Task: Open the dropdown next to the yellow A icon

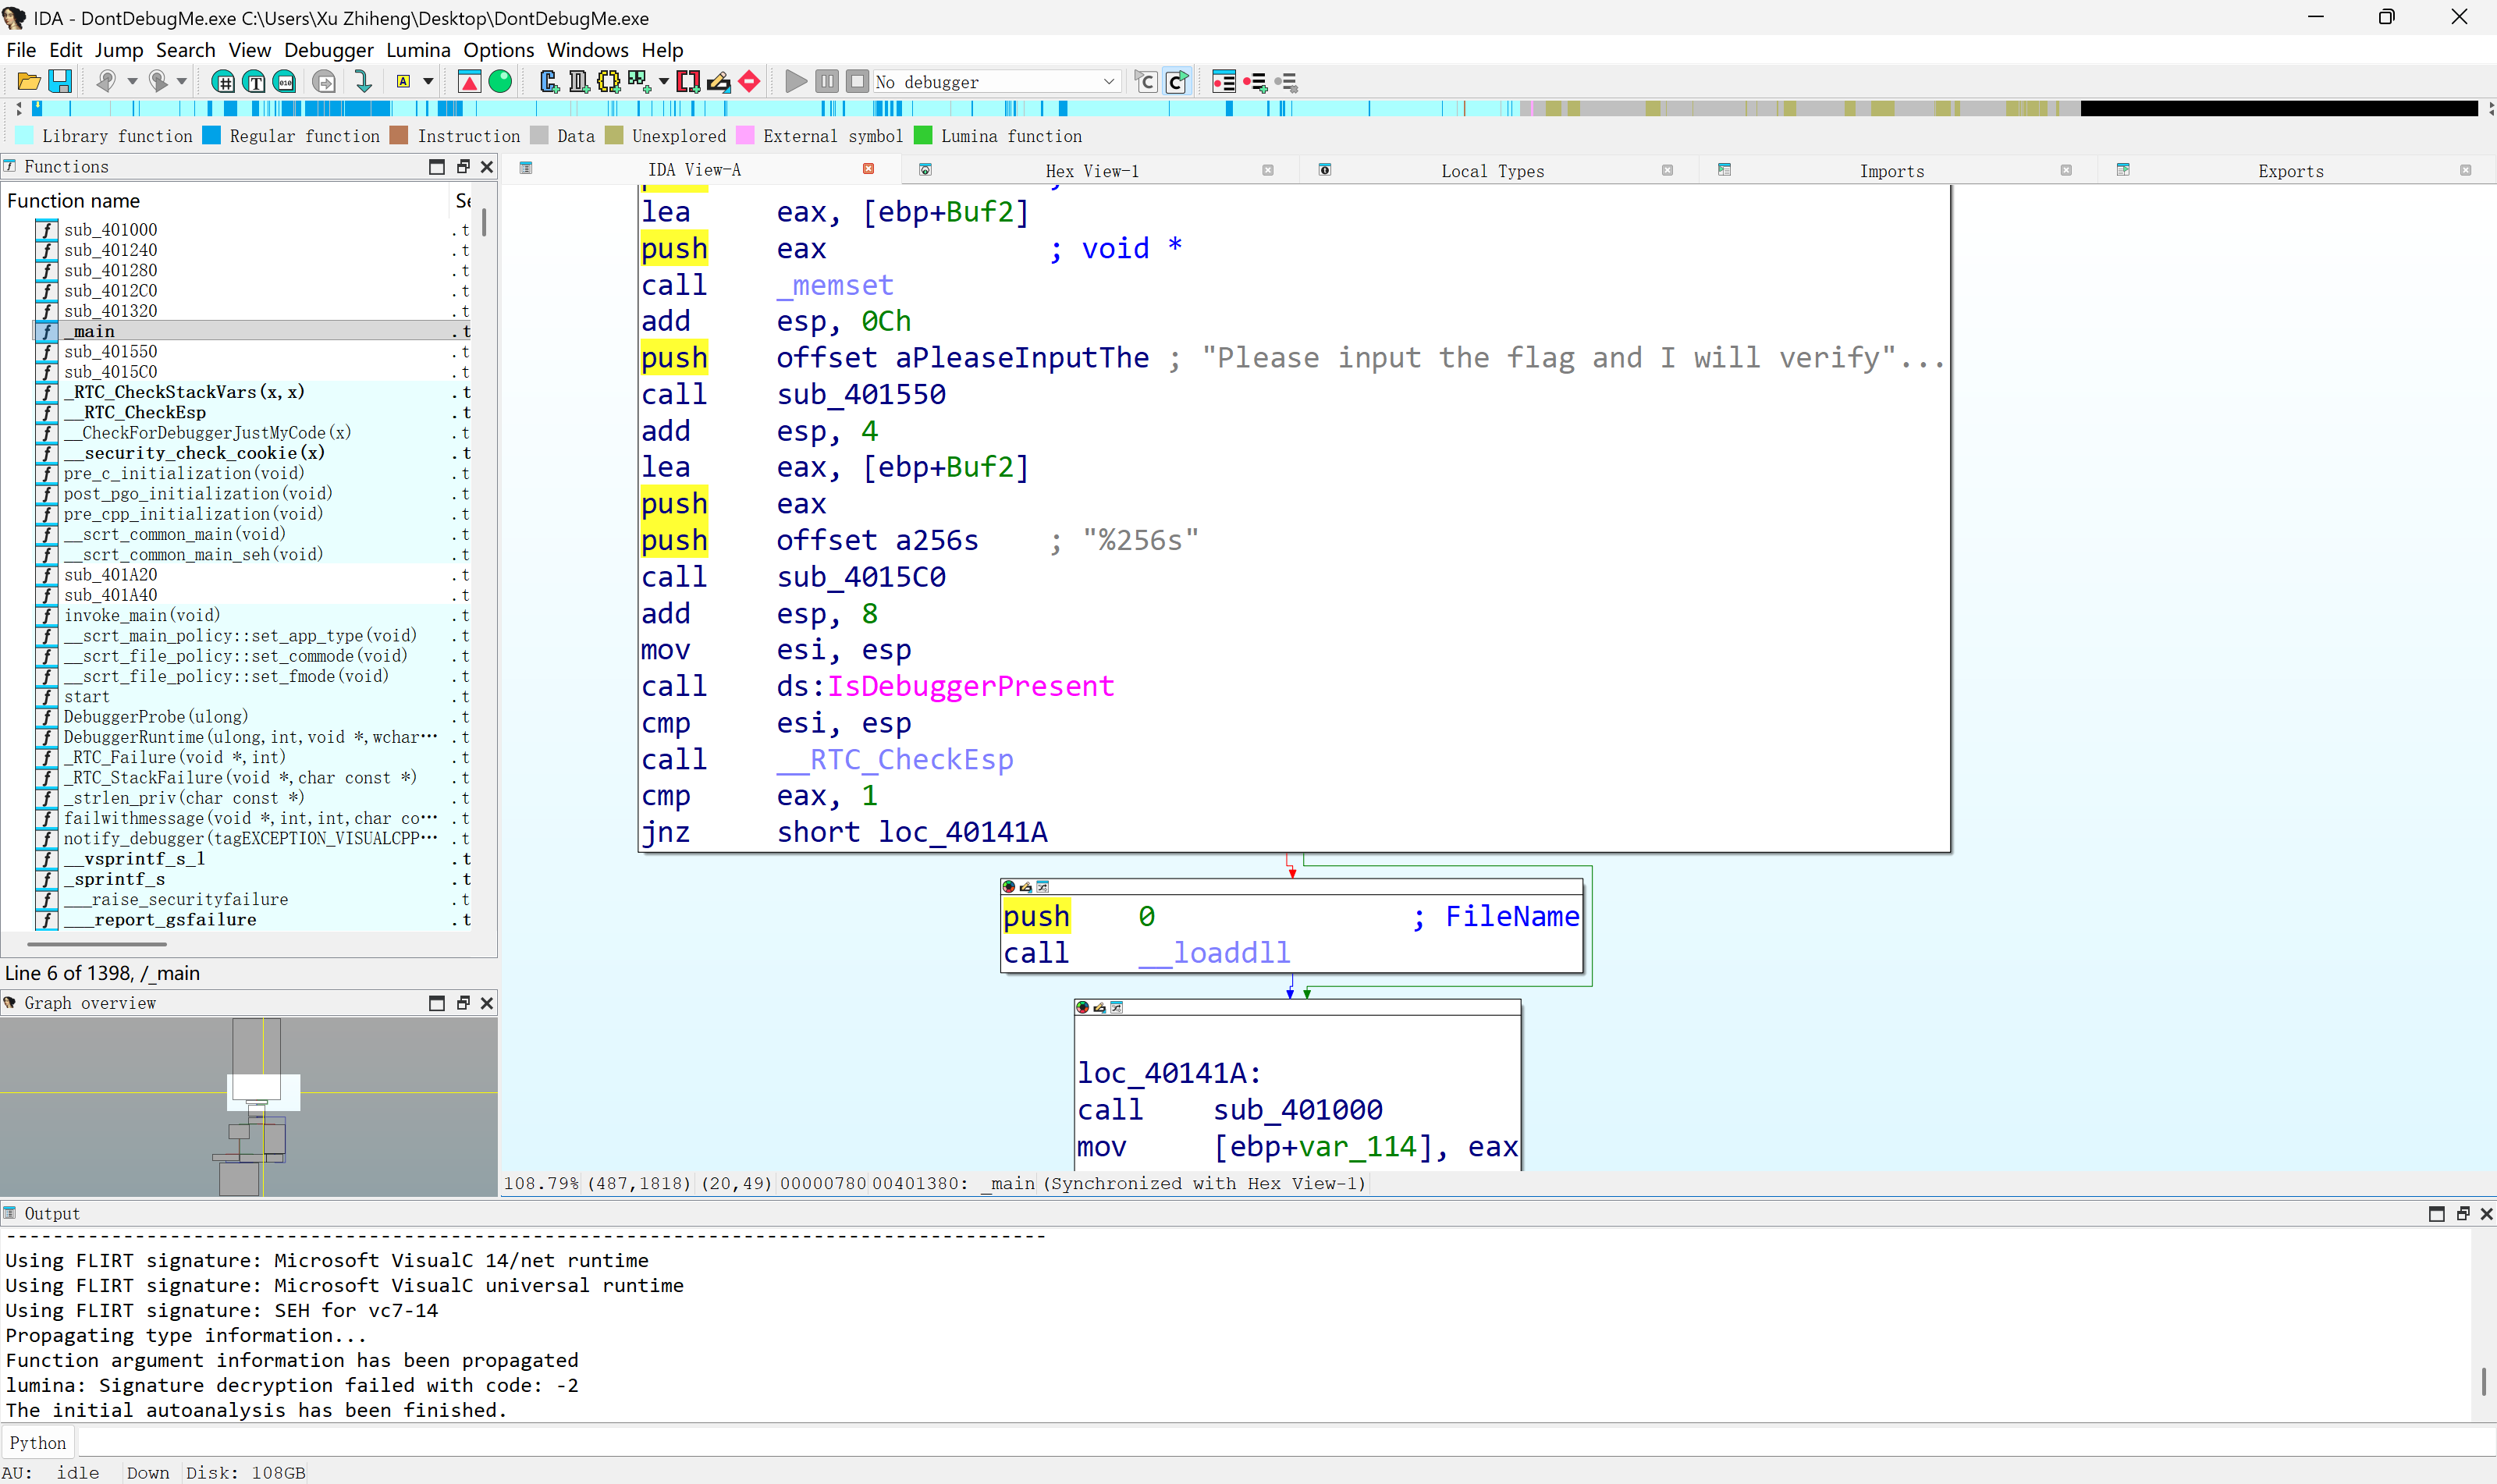Action: (428, 81)
